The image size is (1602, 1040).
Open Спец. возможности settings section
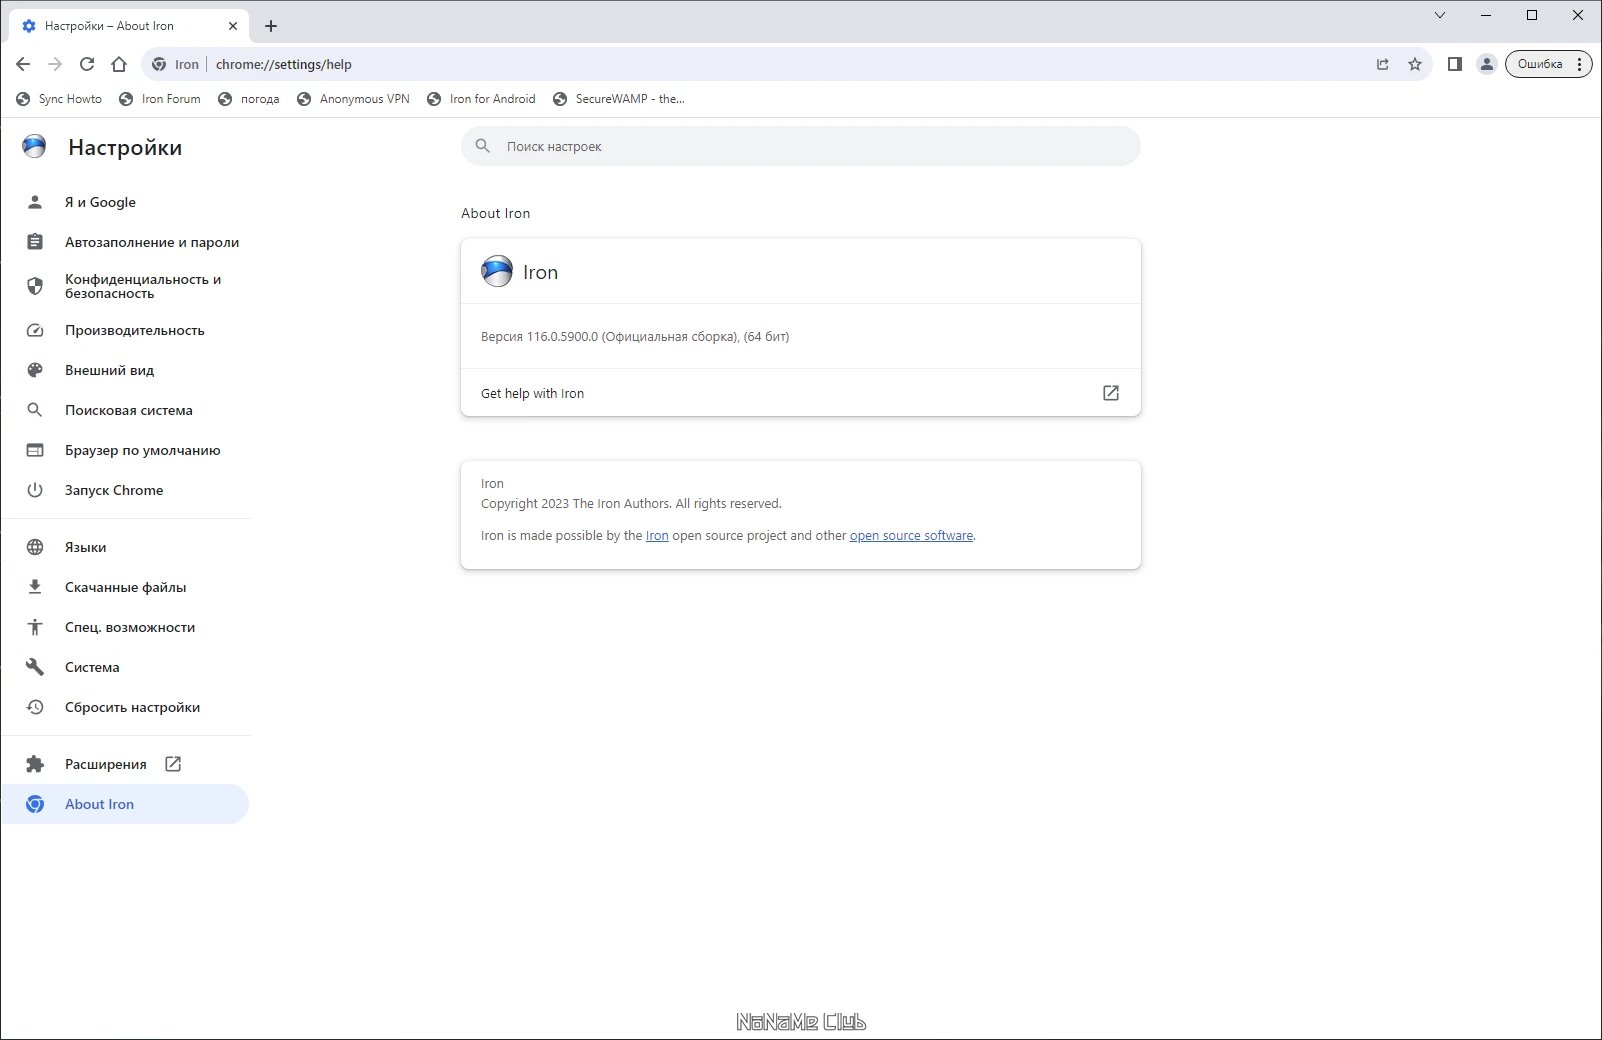coord(125,627)
